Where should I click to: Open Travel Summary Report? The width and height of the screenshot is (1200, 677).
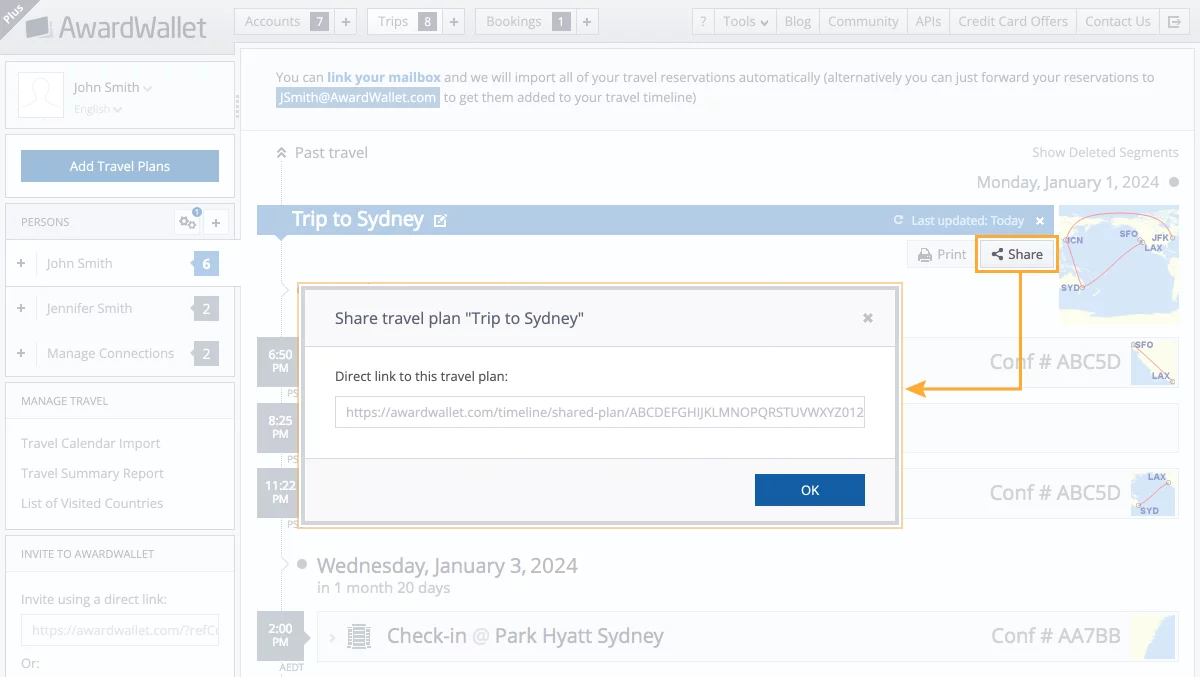(x=92, y=473)
